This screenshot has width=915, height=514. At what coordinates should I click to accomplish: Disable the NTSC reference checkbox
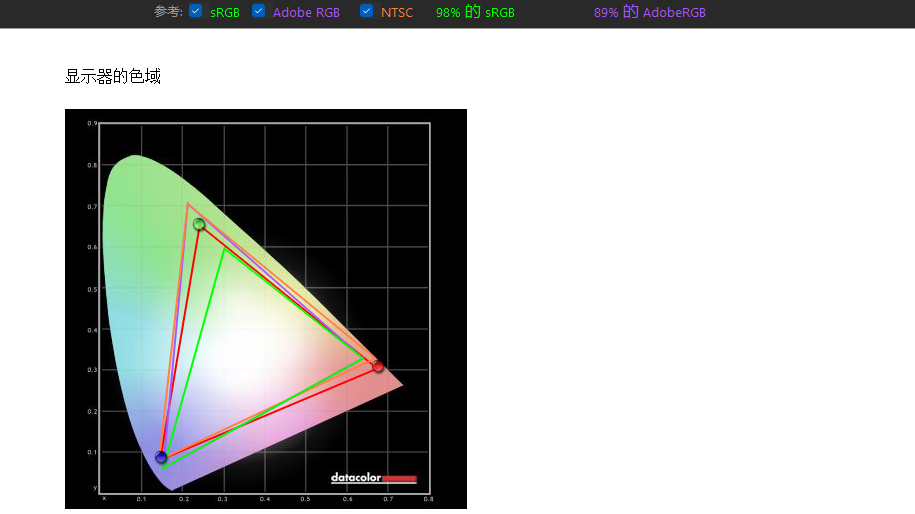pyautogui.click(x=366, y=11)
